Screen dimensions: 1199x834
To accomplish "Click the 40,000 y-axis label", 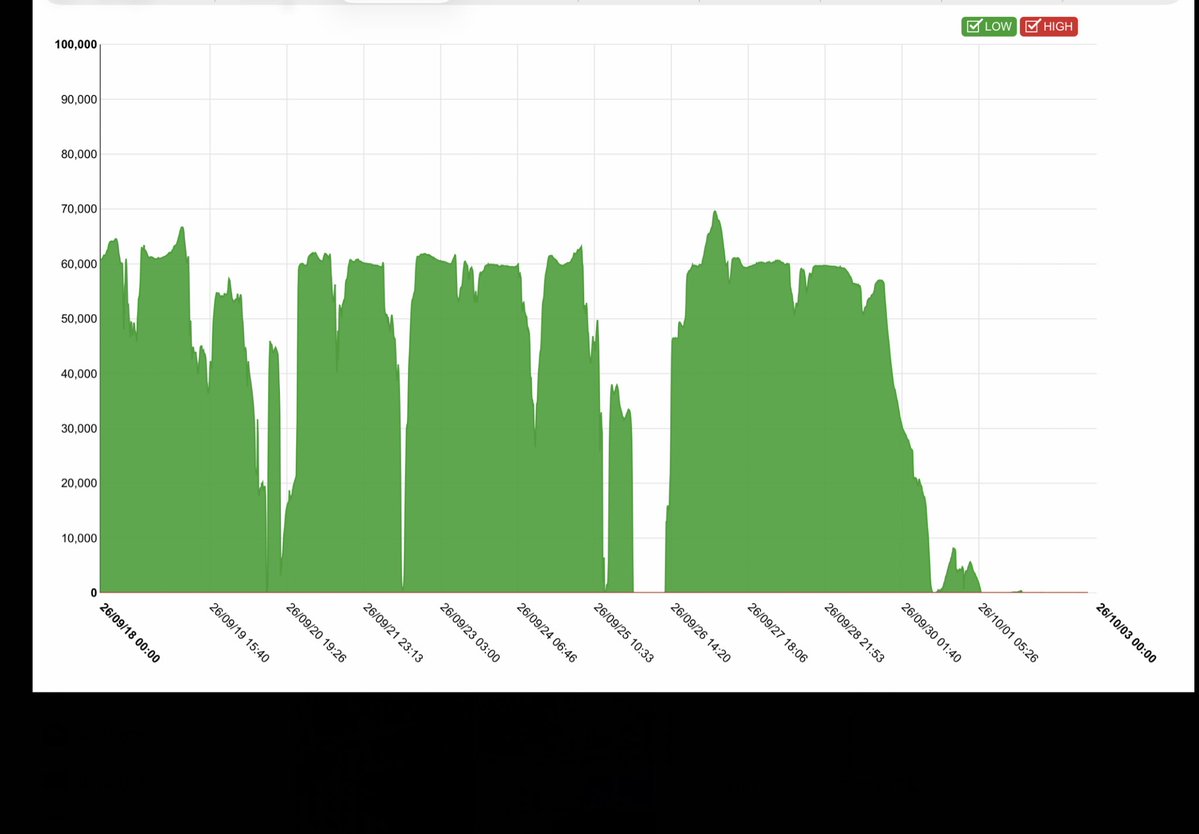I will coord(79,374).
